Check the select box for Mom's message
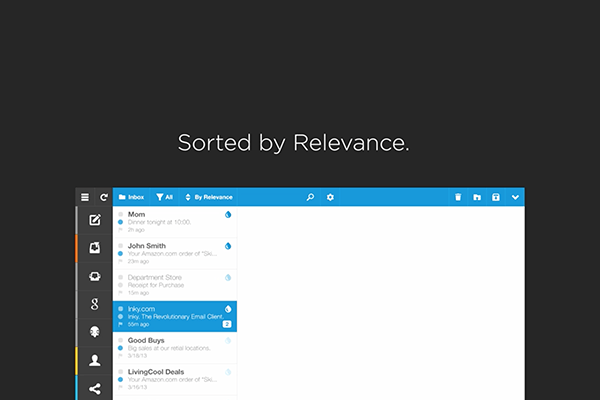The height and width of the screenshot is (400, 600). [x=121, y=214]
